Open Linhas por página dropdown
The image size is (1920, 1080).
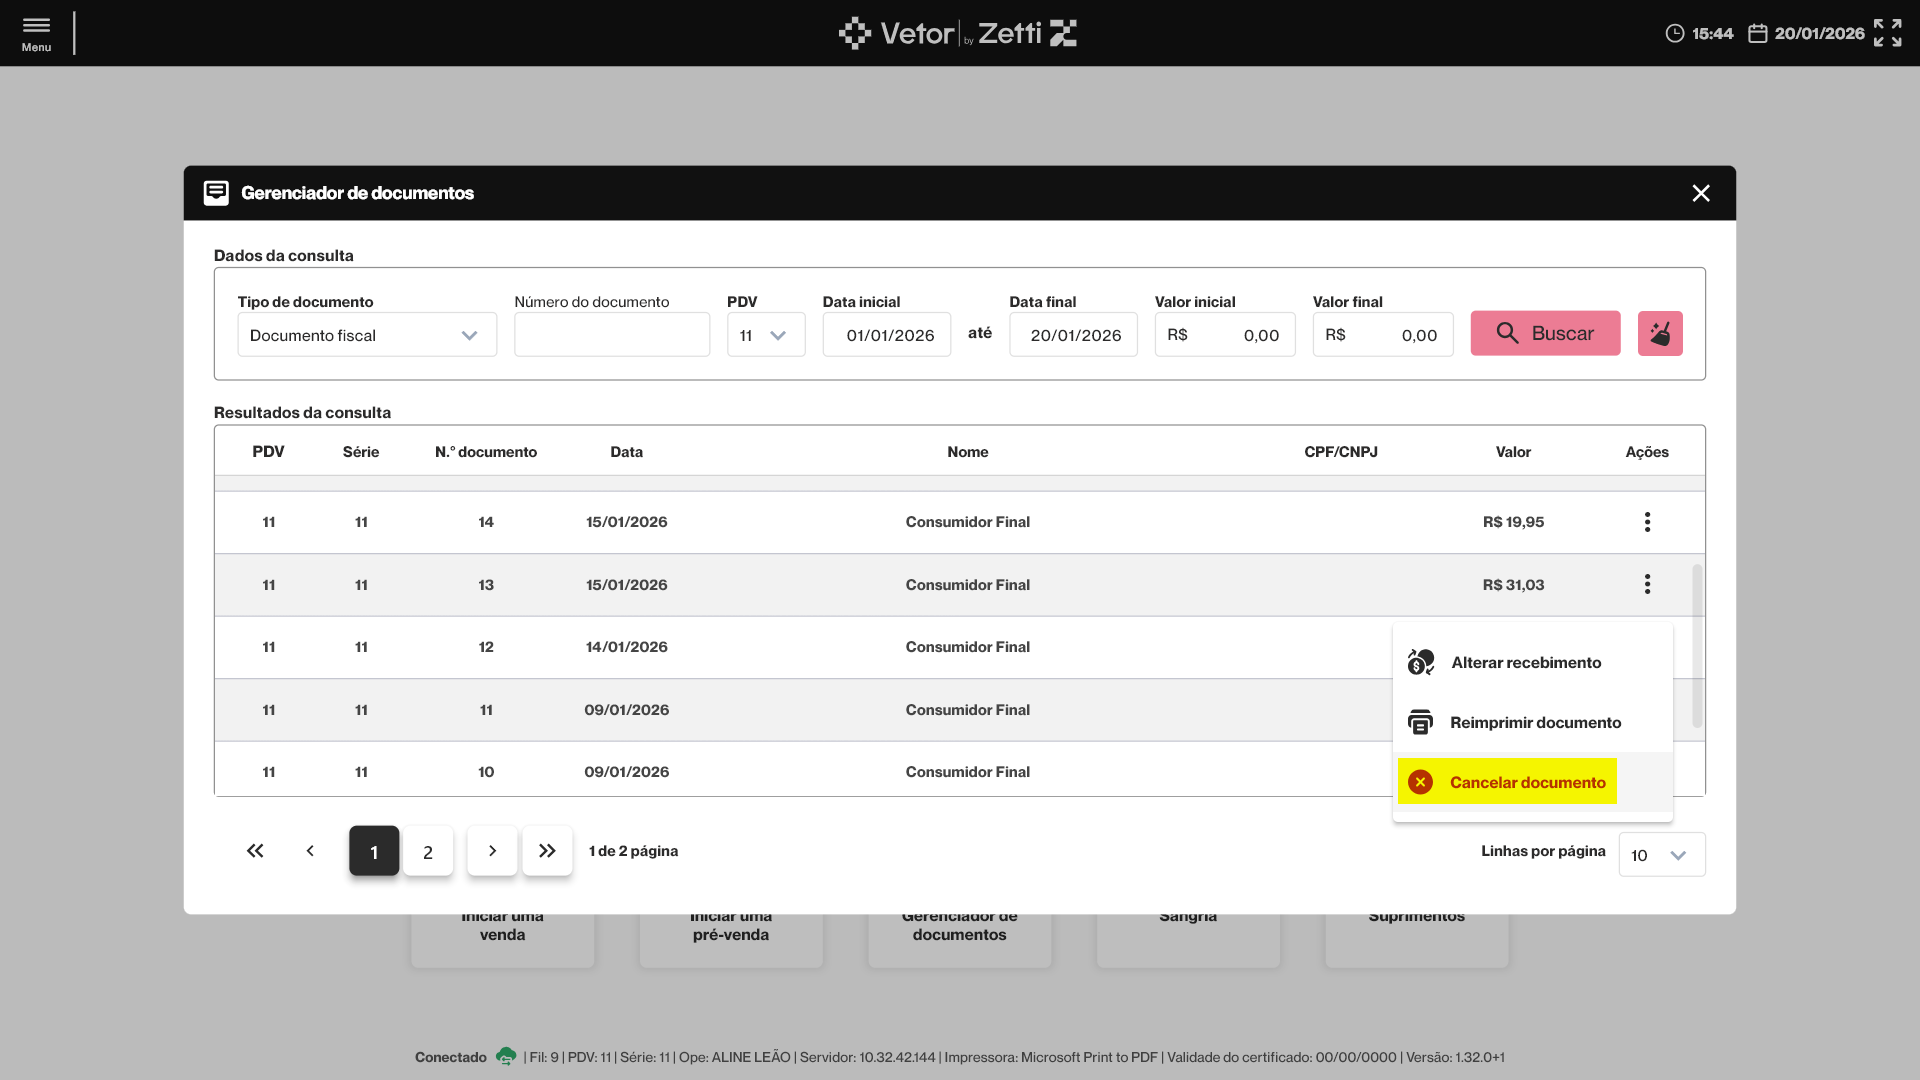tap(1661, 855)
